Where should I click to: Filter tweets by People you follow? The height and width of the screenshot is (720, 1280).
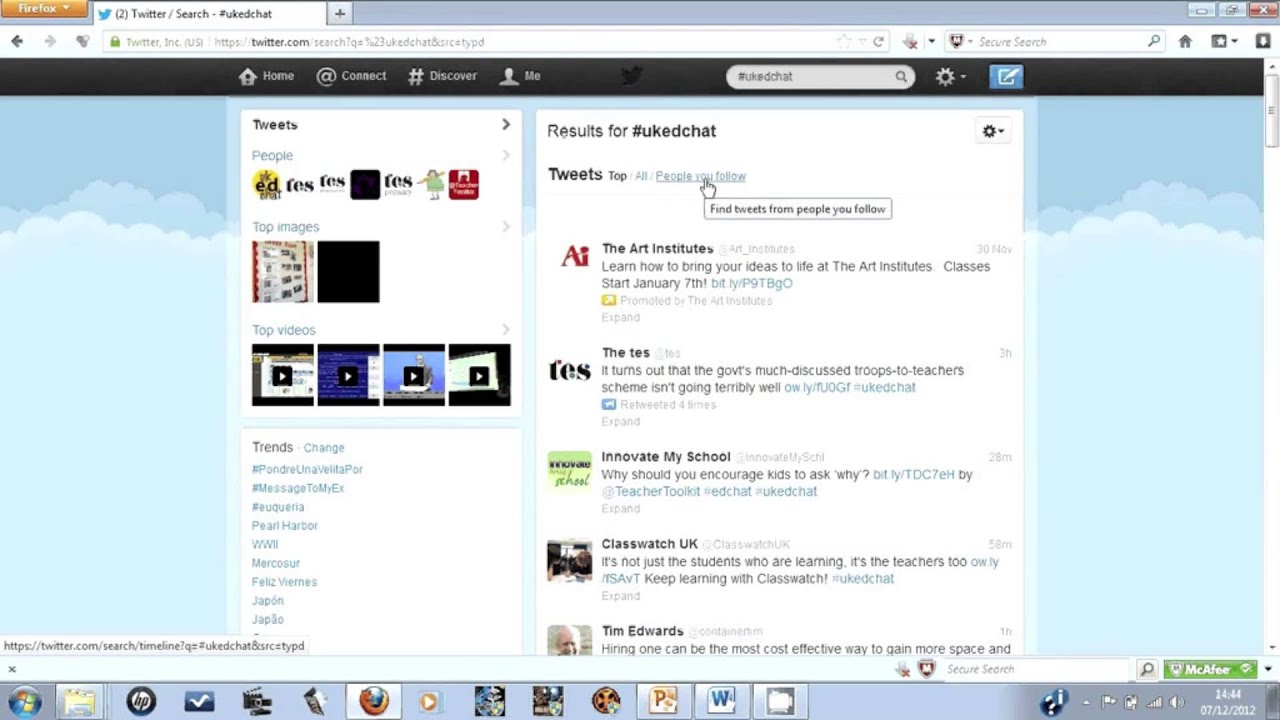tap(700, 176)
